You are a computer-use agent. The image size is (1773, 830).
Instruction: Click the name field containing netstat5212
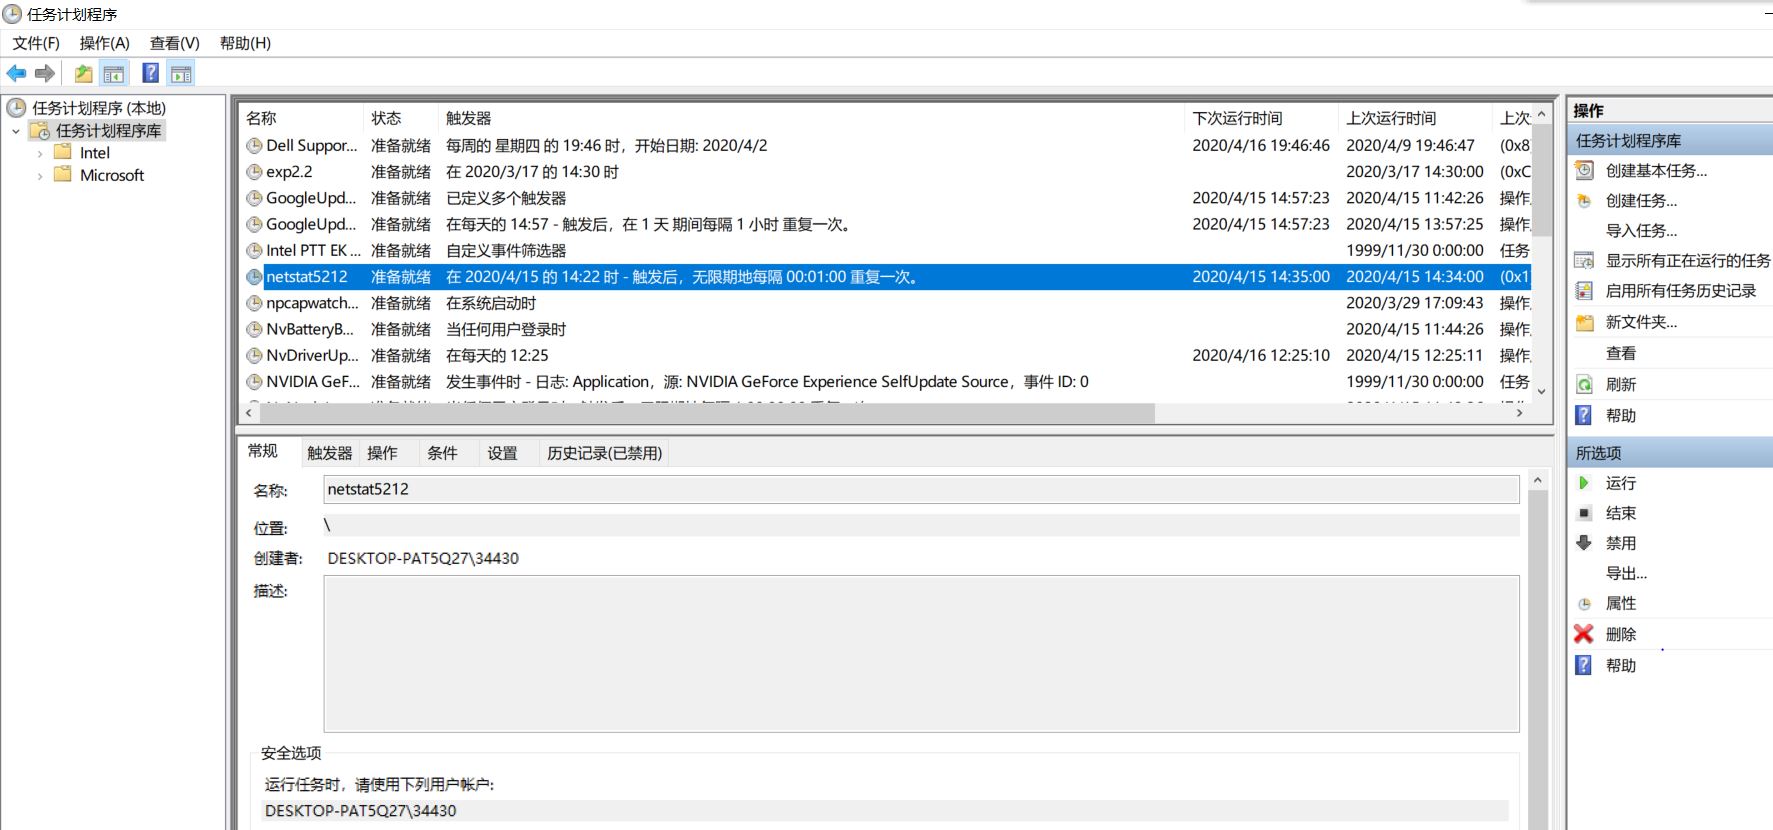(921, 489)
